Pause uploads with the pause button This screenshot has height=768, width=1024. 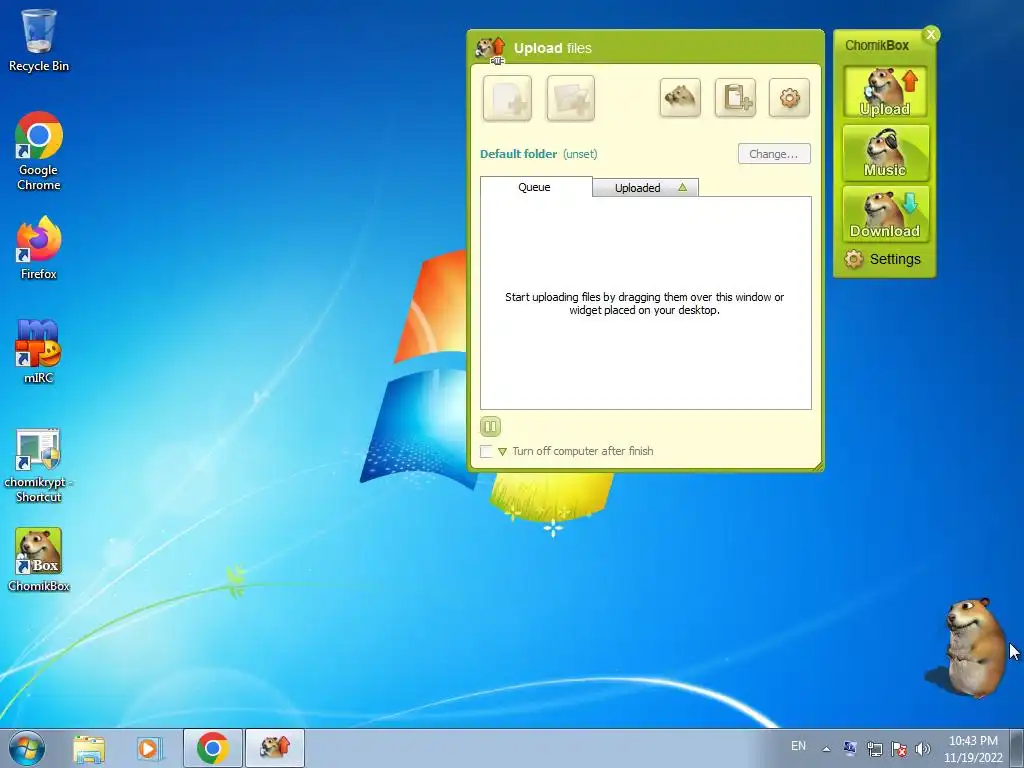point(490,426)
